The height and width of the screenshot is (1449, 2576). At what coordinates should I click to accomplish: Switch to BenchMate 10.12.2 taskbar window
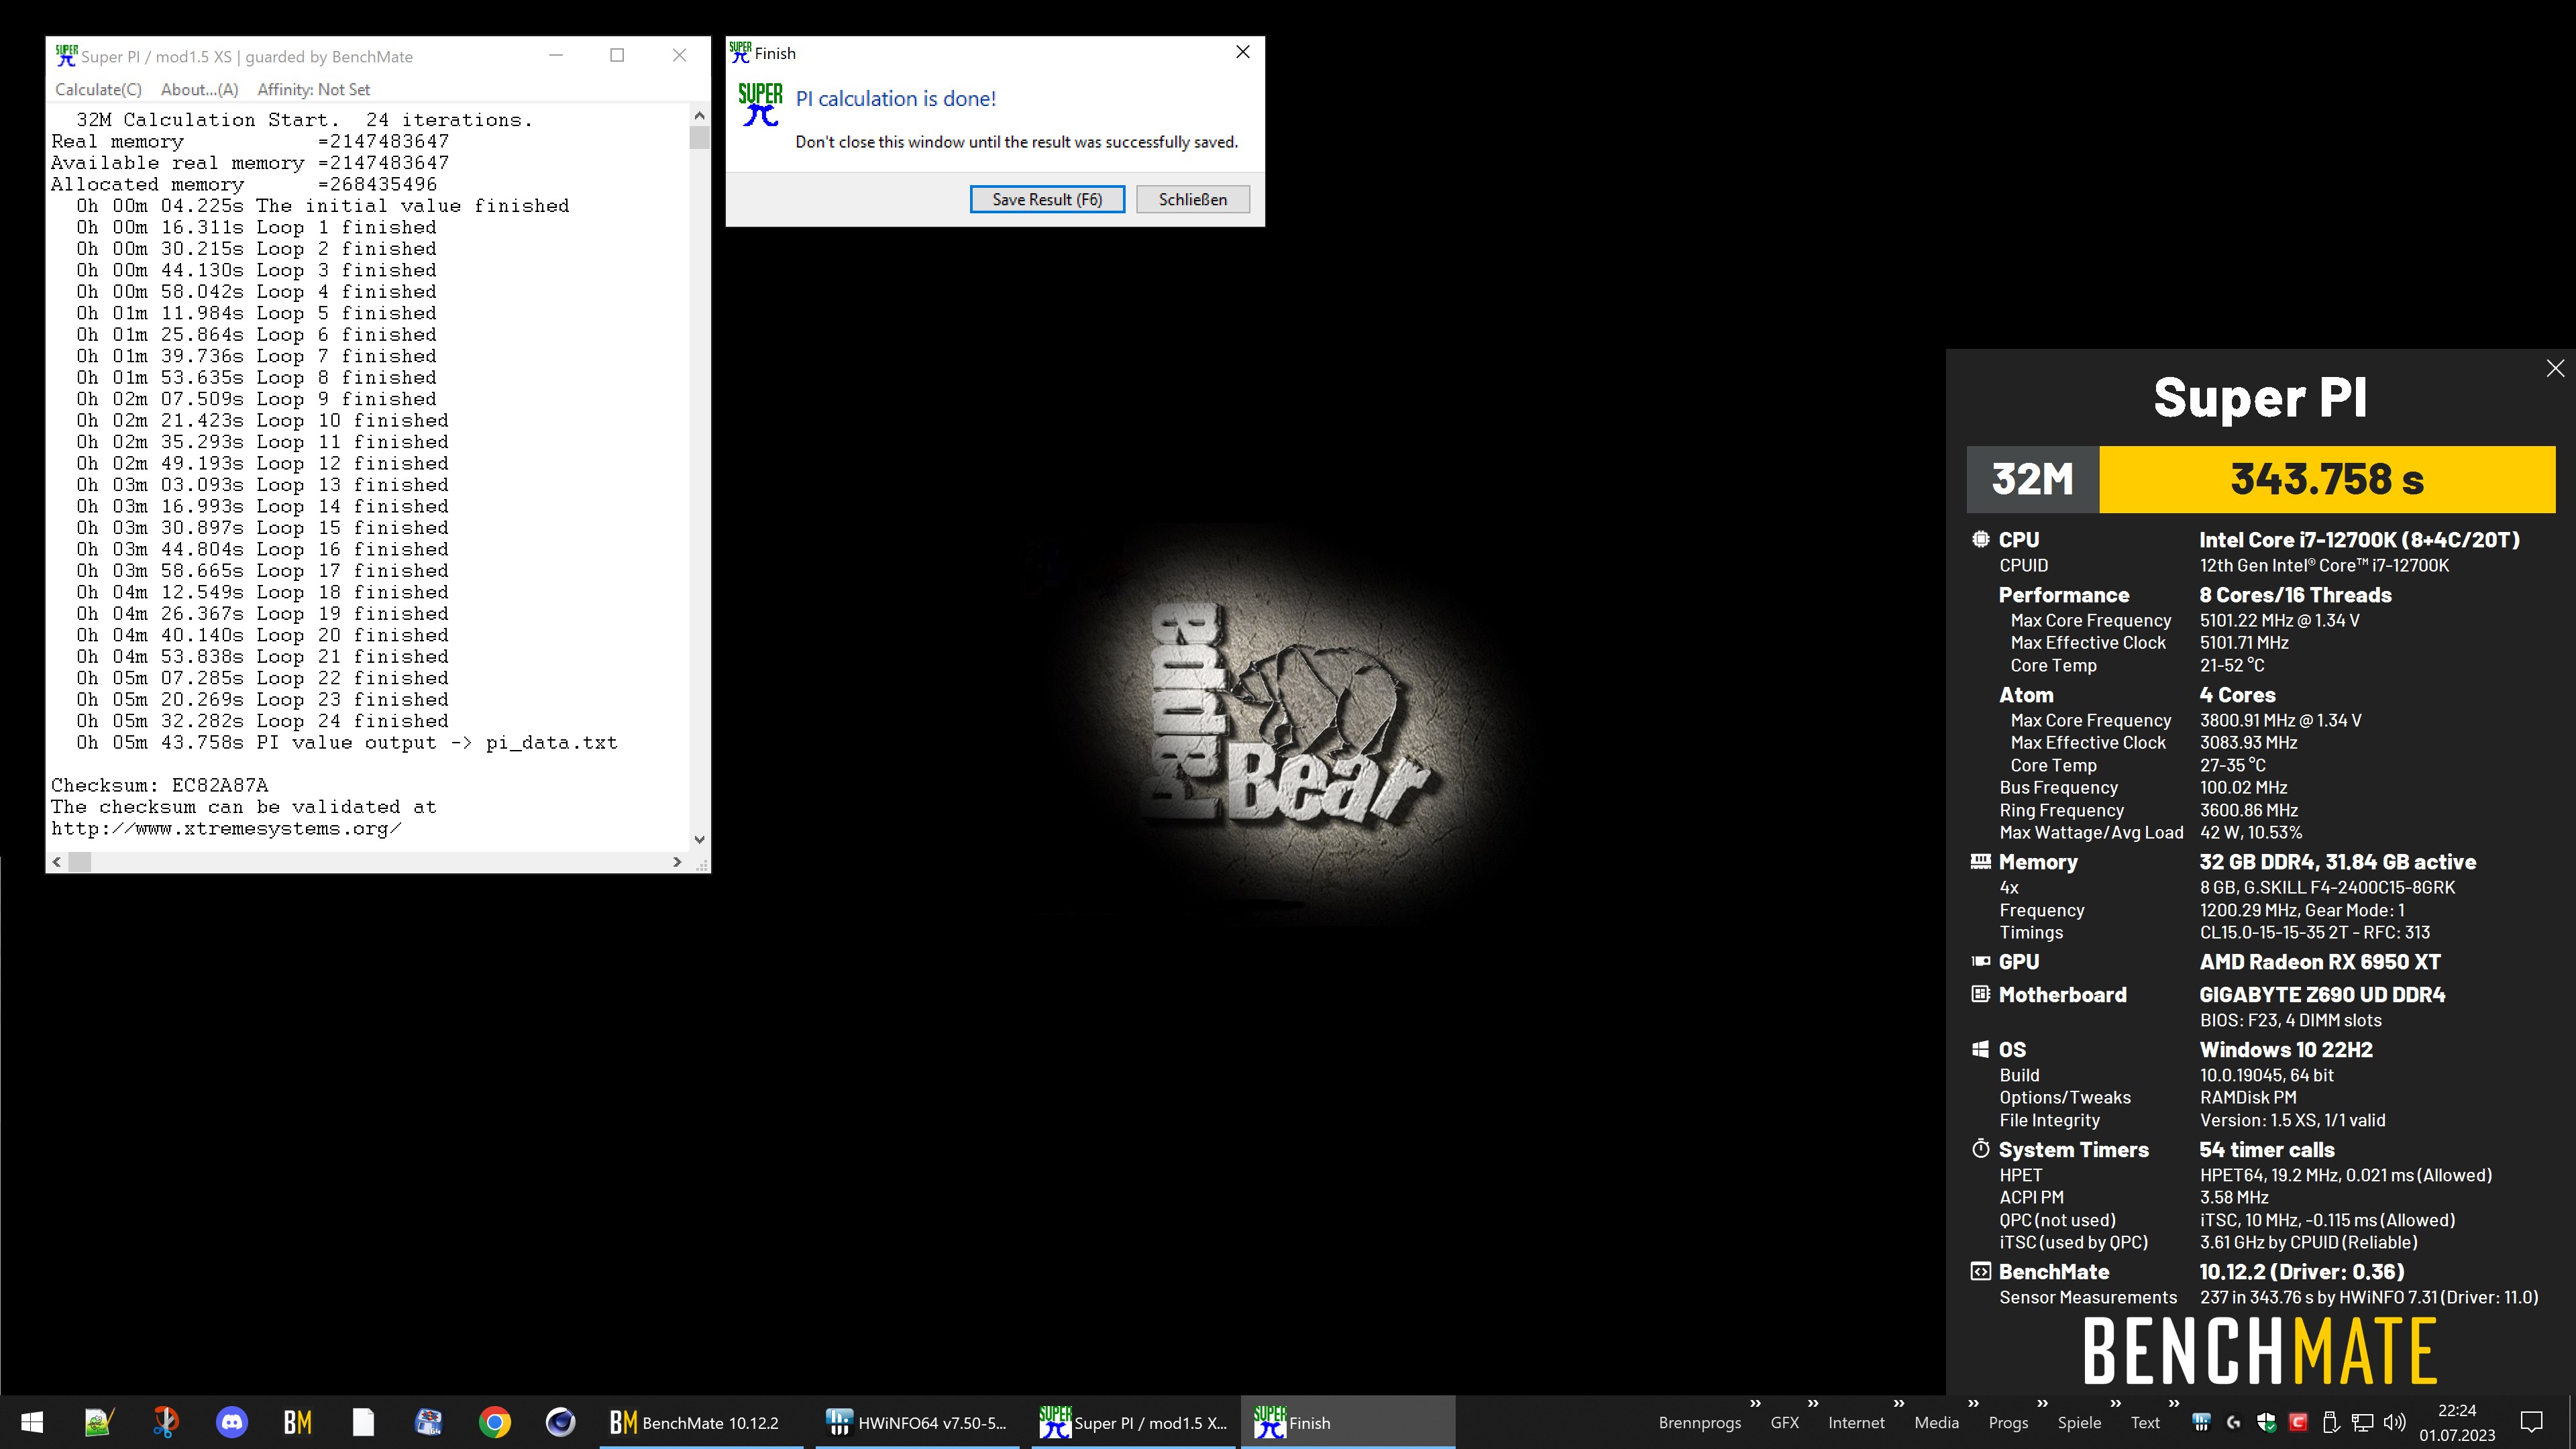tap(701, 1422)
